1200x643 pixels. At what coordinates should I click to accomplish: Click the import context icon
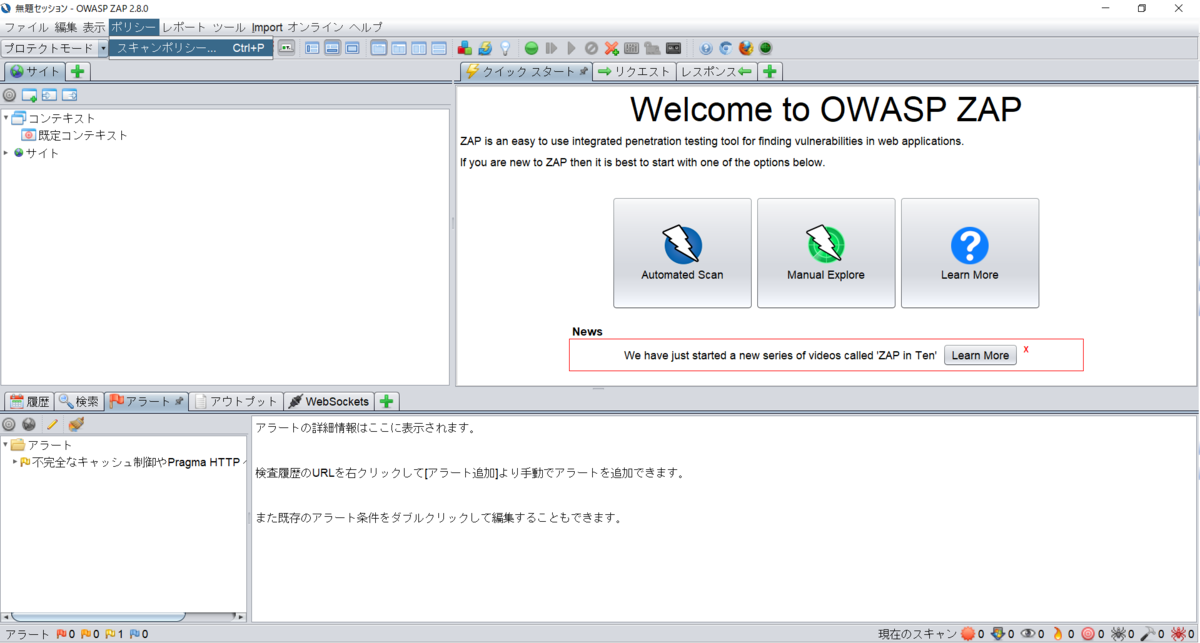pos(49,95)
